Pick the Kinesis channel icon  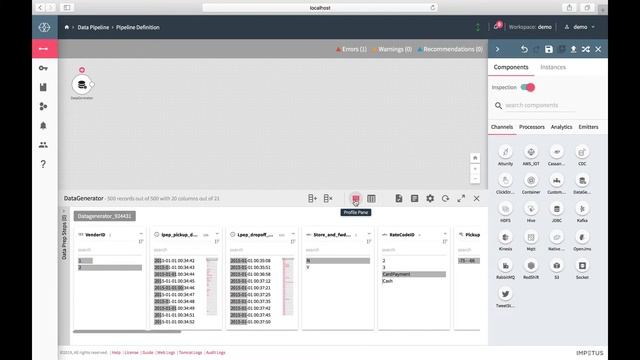(505, 237)
